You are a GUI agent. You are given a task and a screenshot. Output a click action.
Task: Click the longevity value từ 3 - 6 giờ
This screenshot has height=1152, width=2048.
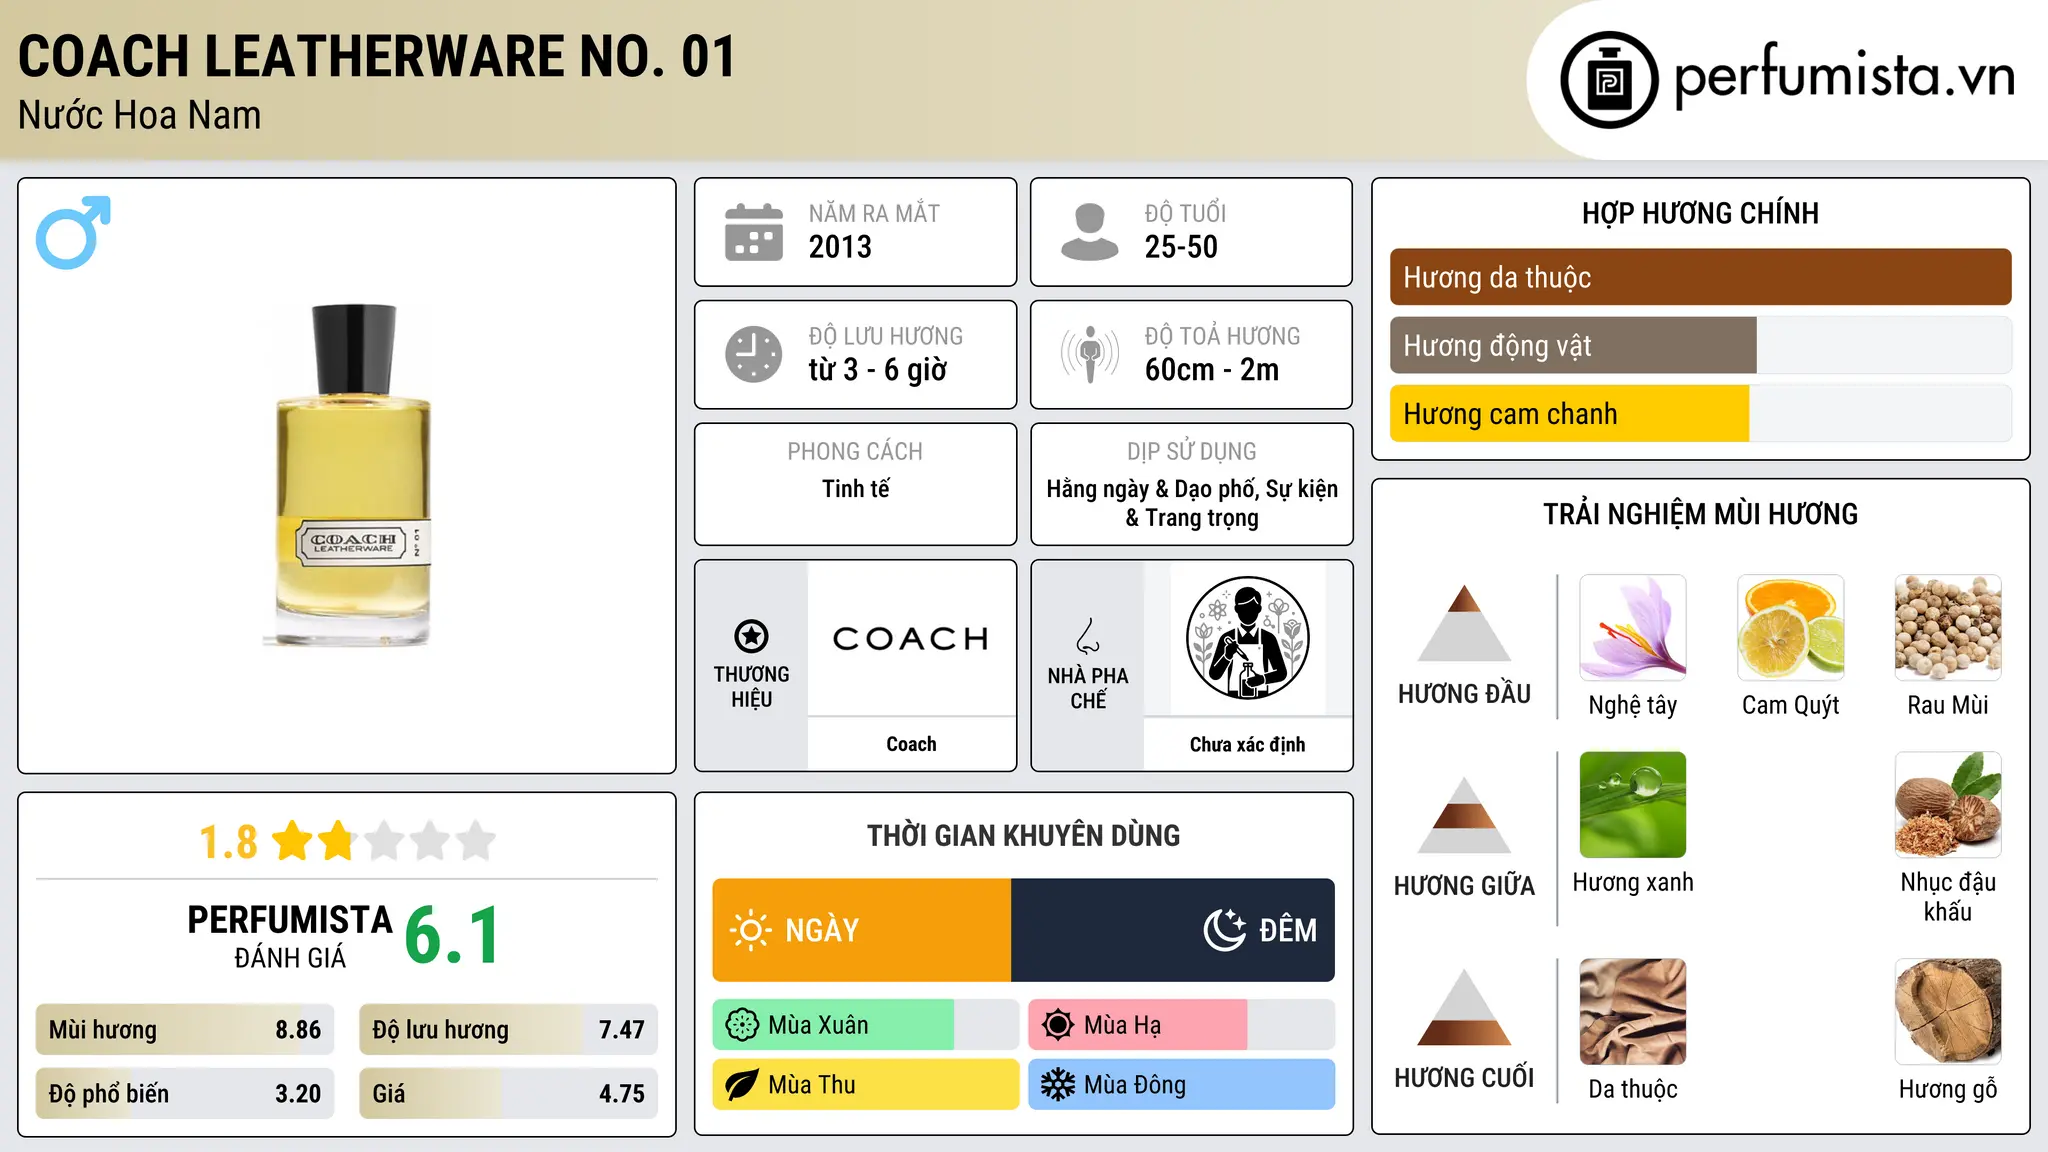coord(878,370)
